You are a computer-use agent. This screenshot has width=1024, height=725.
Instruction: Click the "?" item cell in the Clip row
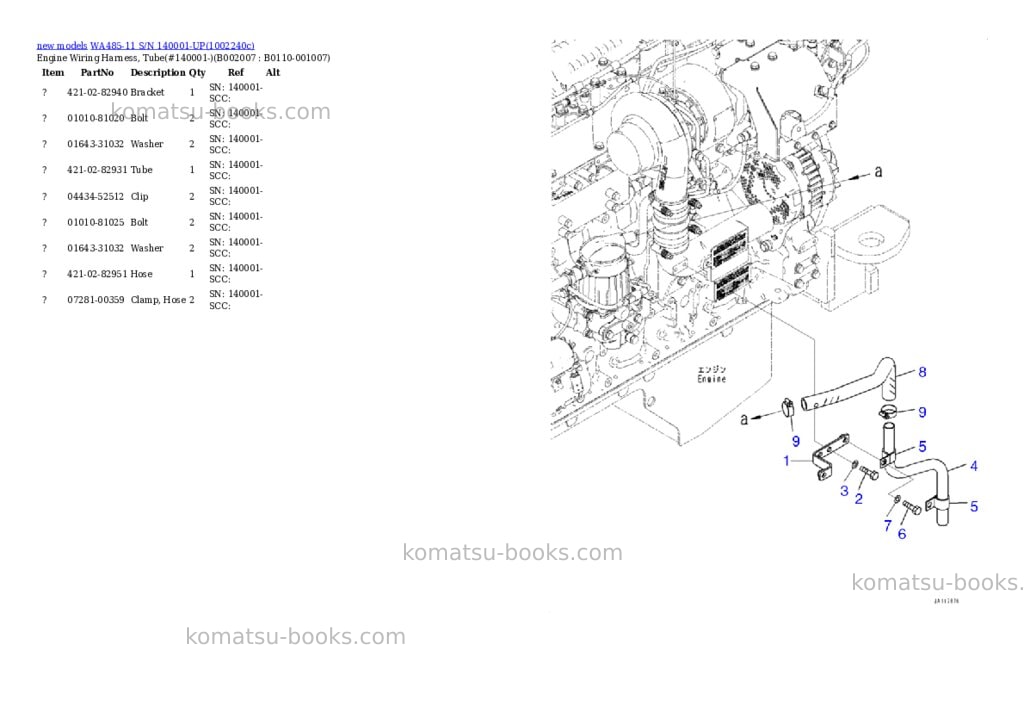[x=44, y=197]
